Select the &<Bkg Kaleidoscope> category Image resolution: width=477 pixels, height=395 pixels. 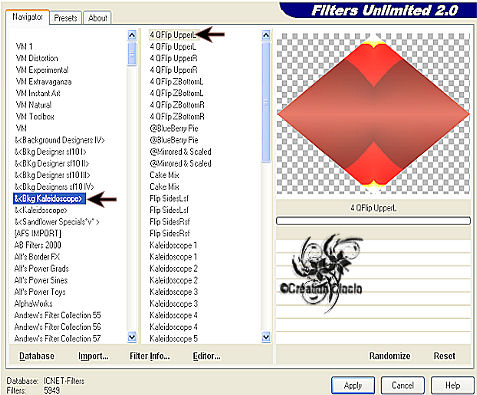click(49, 199)
